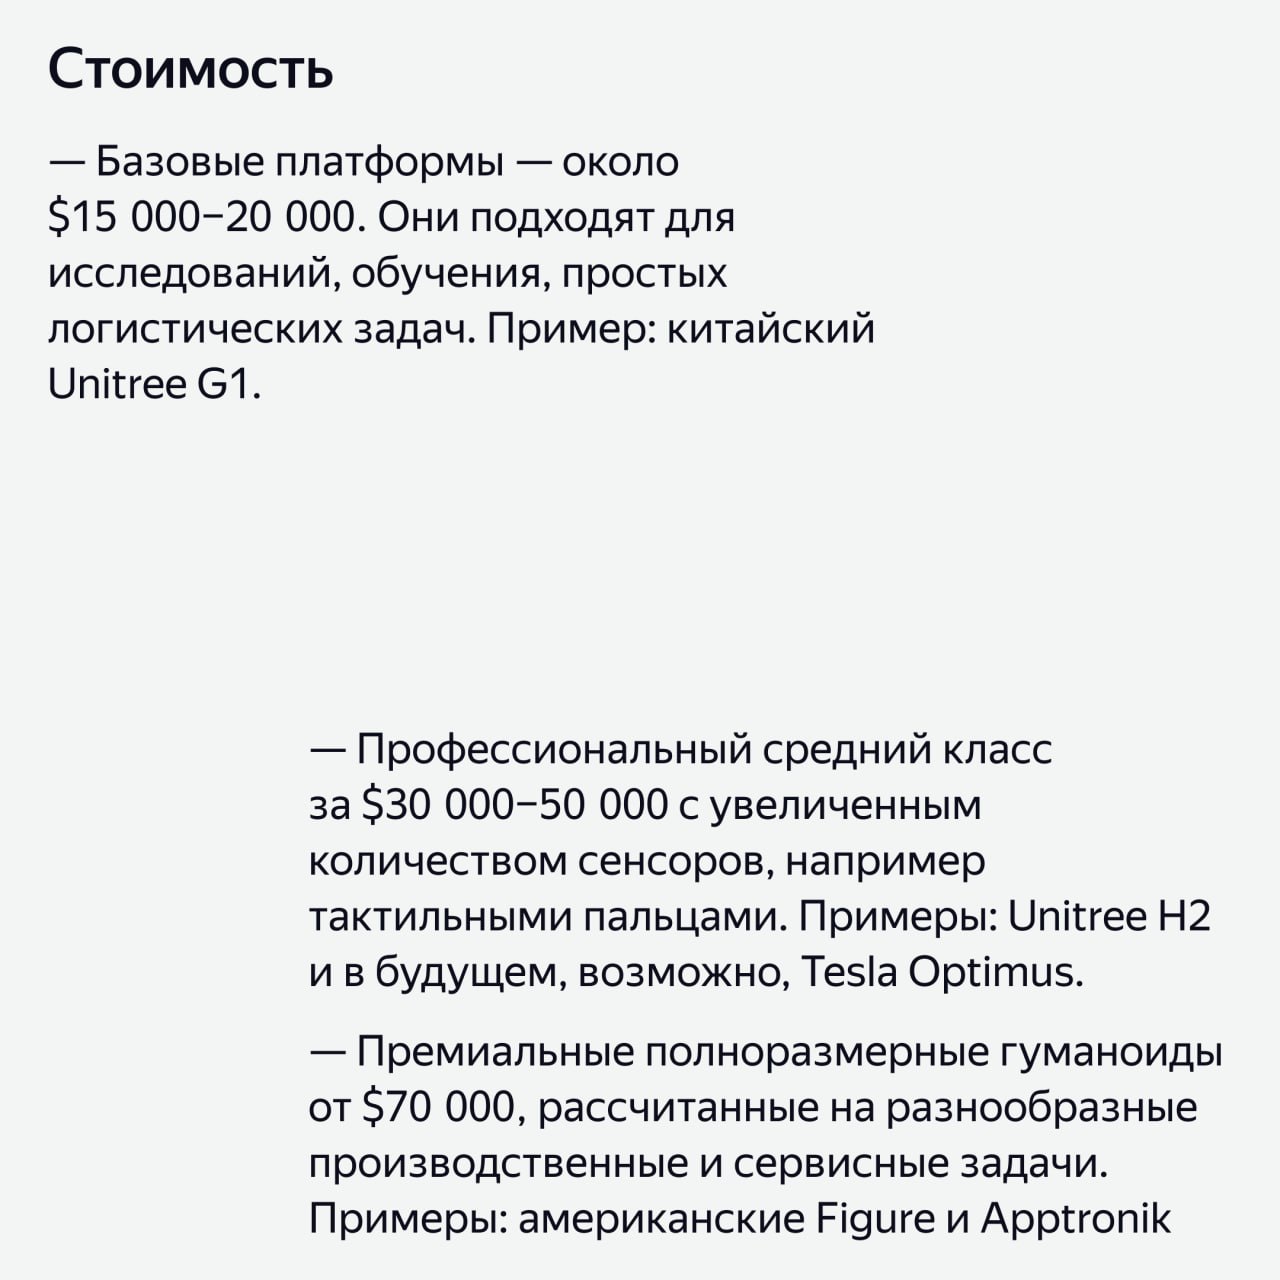The height and width of the screenshot is (1280, 1280).
Task: Click the words исследований, обучения, простых
Action: [x=387, y=275]
